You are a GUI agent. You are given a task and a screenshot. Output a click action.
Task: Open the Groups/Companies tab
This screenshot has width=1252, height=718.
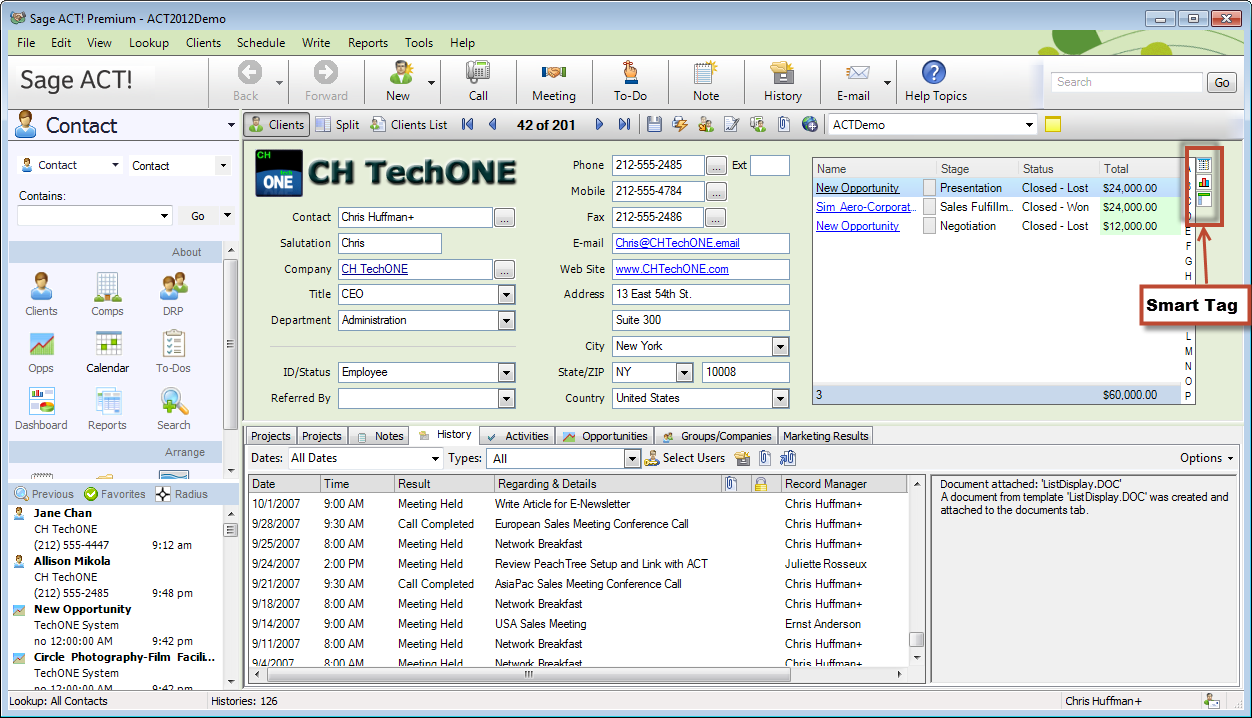tap(717, 436)
